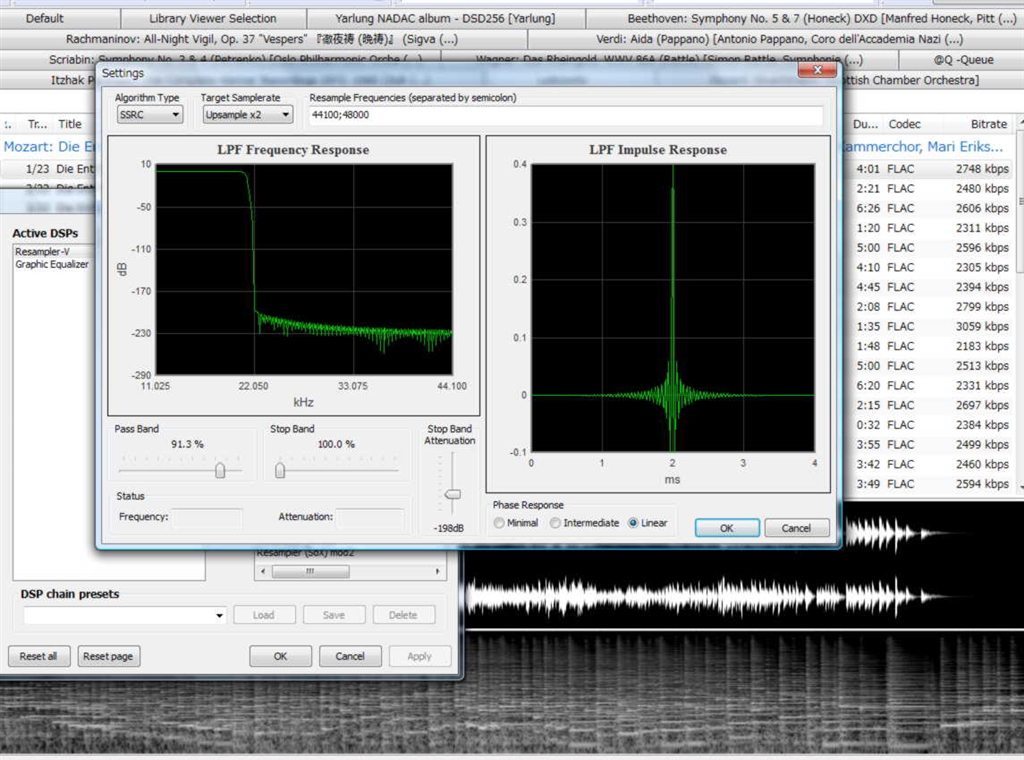1024x760 pixels.
Task: Click the Resample Frequencies input field
Action: click(565, 116)
